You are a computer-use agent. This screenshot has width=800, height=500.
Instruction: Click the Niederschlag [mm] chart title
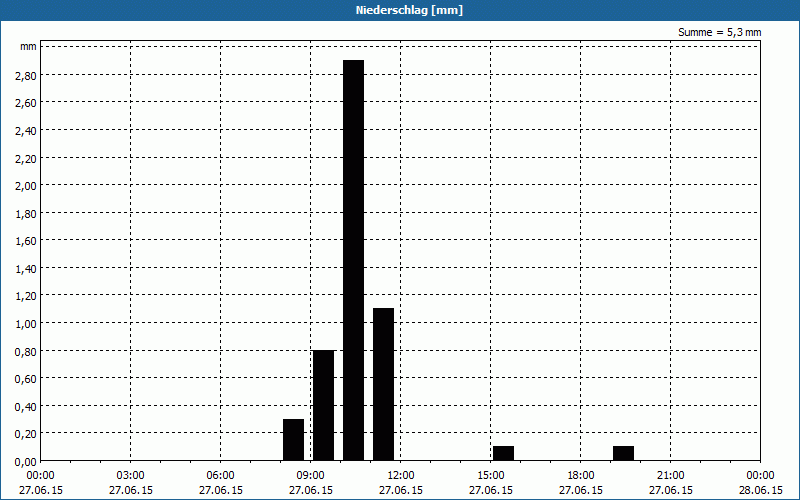(x=409, y=10)
